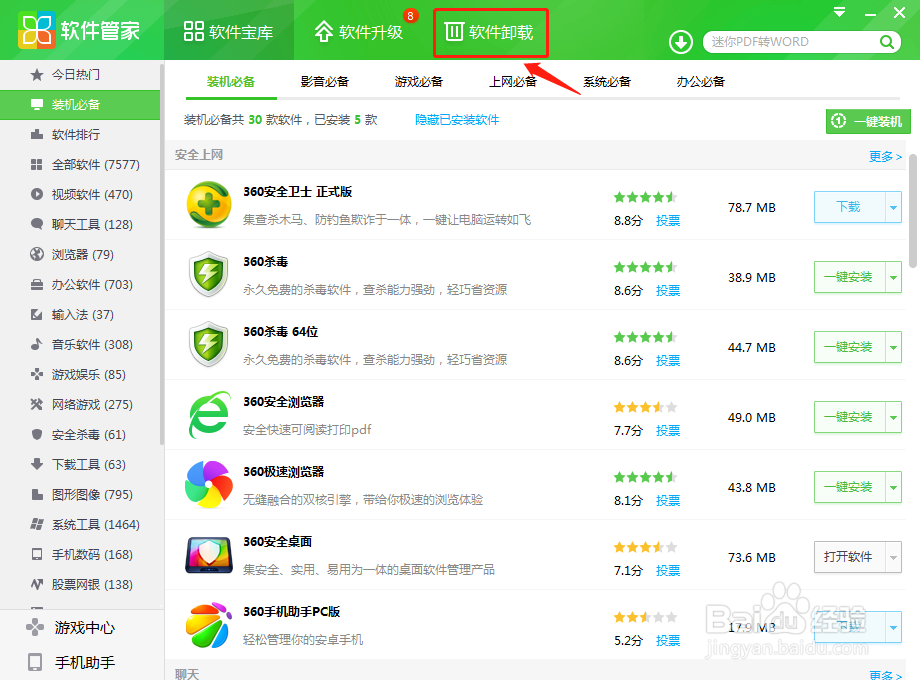The image size is (920, 680).
Task: Expand options arrow next to 打开软件
Action: (894, 557)
